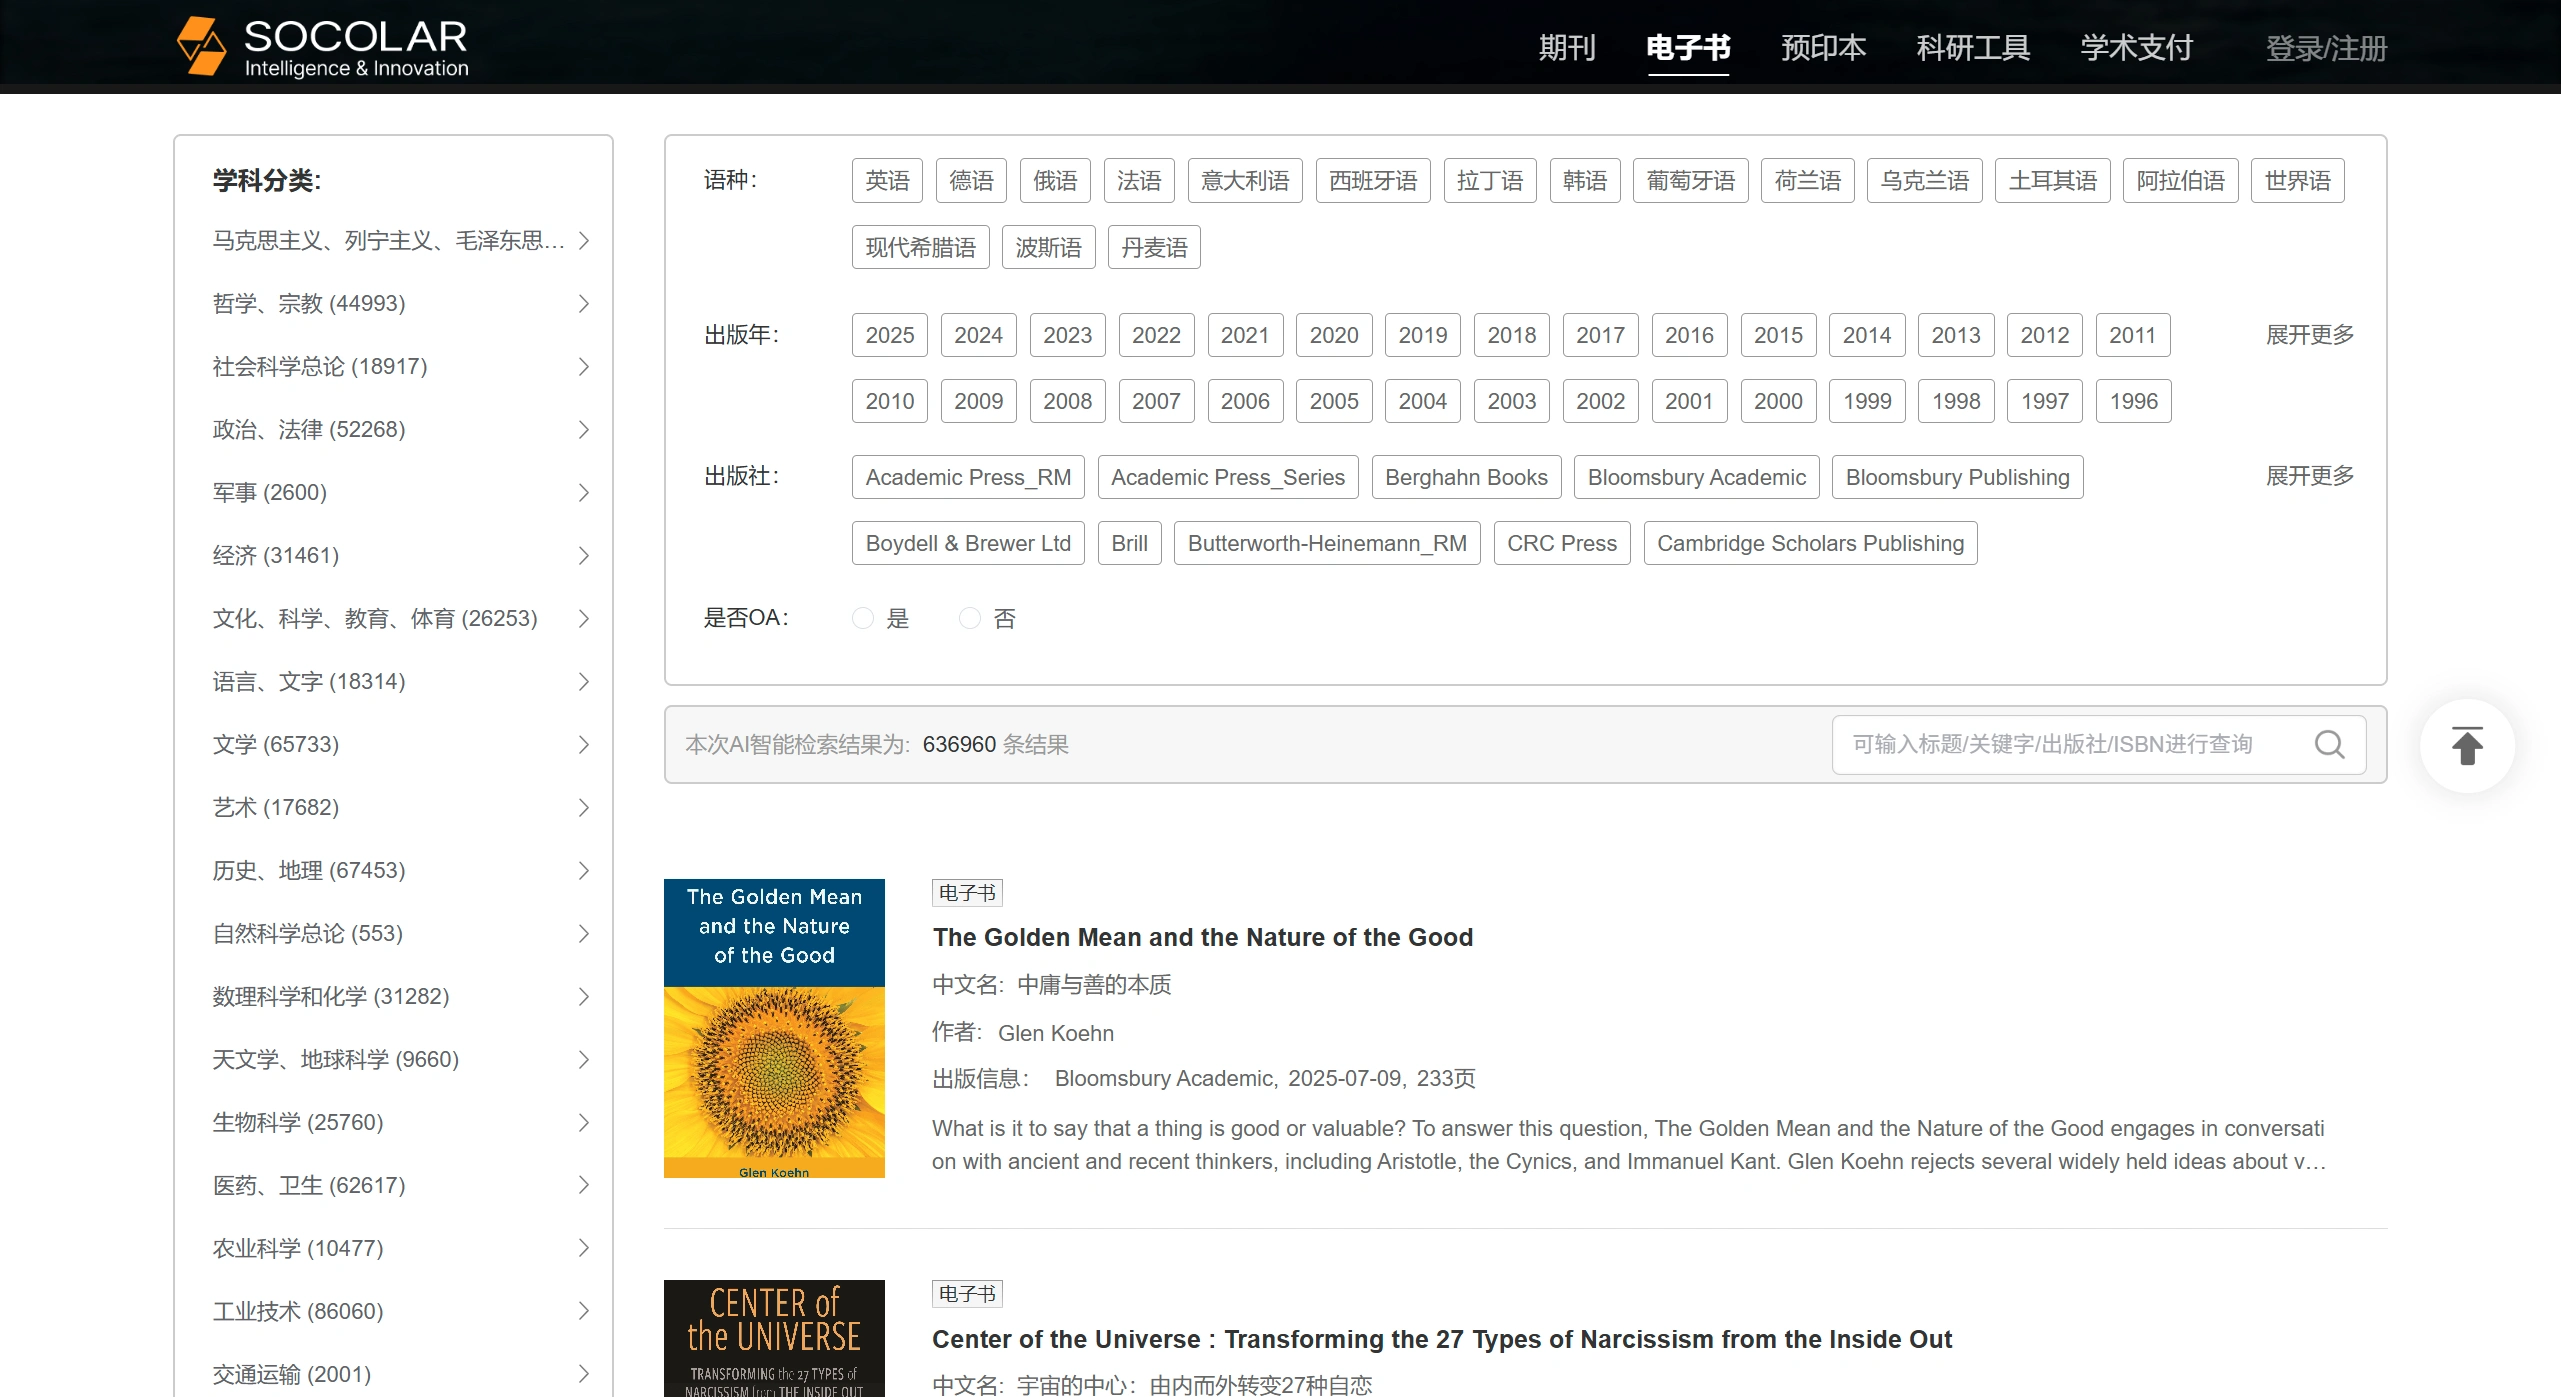Image resolution: width=2561 pixels, height=1397 pixels.
Task: Filter by publication year 2025
Action: pyautogui.click(x=890, y=335)
